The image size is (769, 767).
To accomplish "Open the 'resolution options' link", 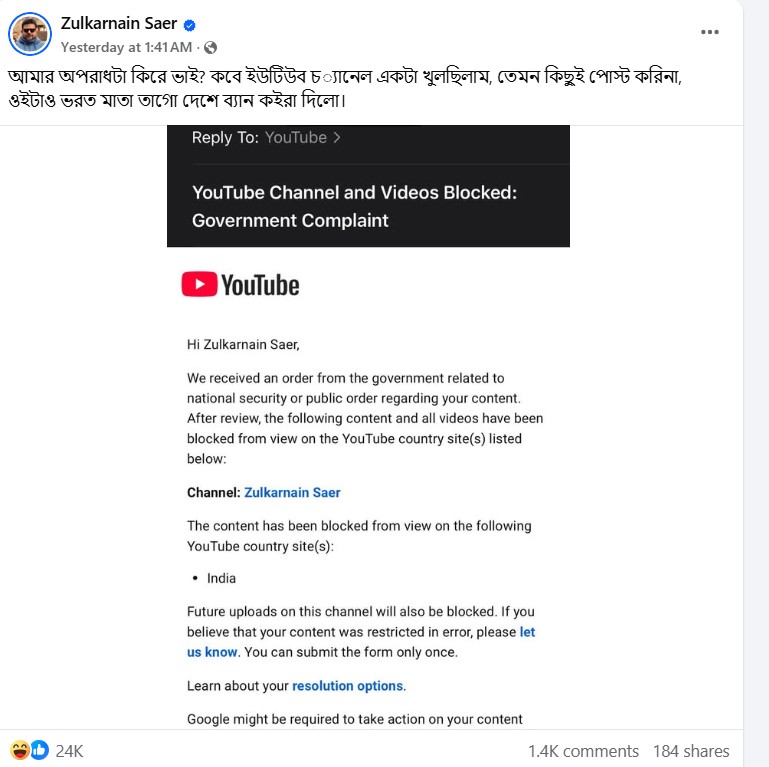I will 348,686.
